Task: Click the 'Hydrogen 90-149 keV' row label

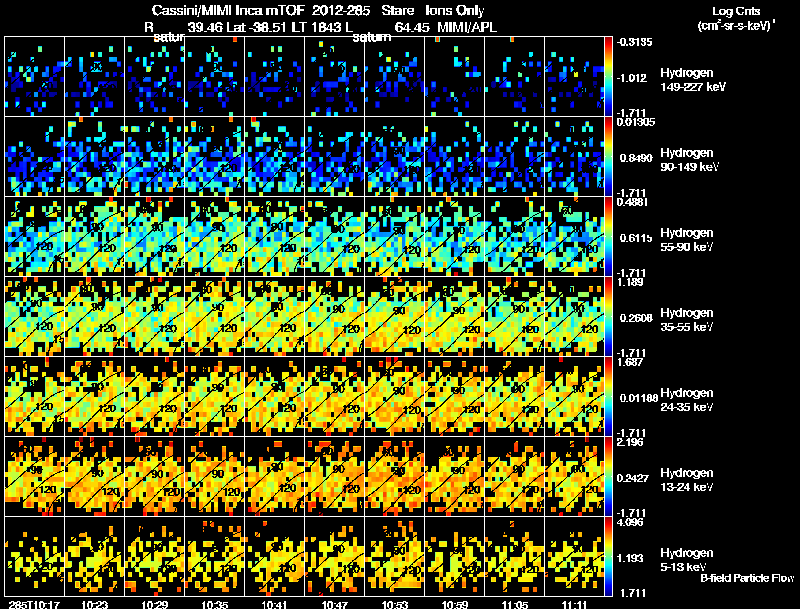Action: point(689,160)
